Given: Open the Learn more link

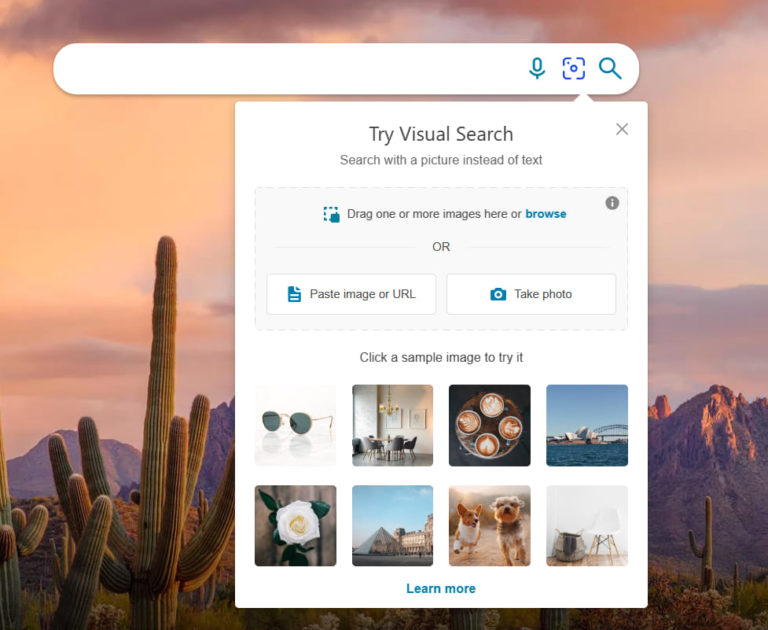Looking at the screenshot, I should [441, 589].
